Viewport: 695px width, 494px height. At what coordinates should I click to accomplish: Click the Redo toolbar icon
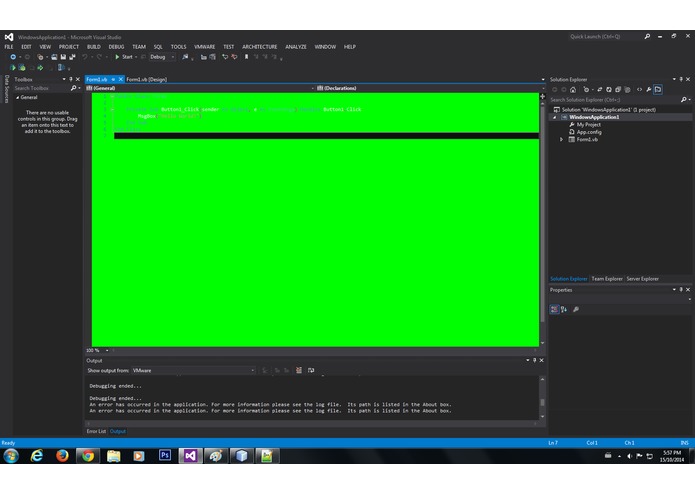pos(99,57)
